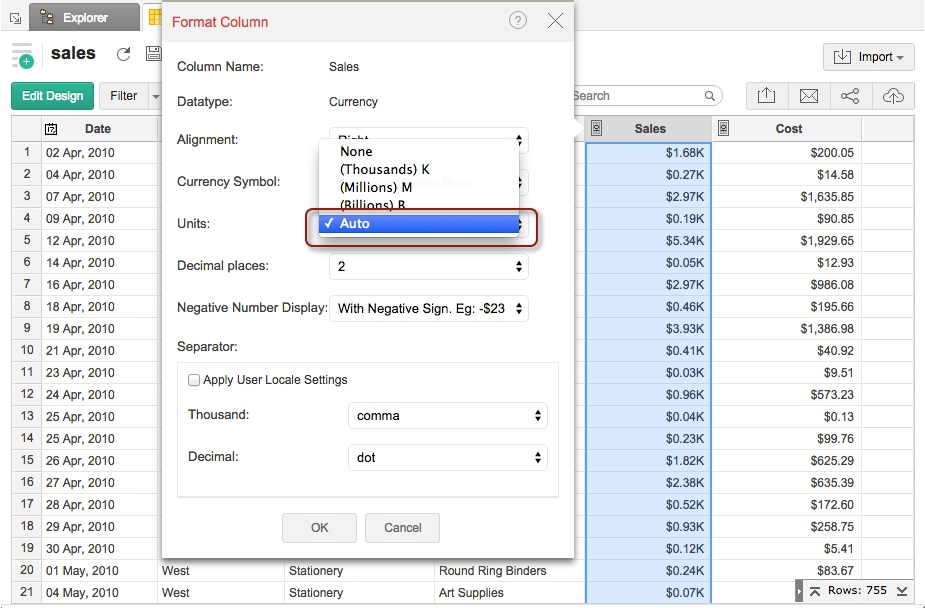925x608 pixels.
Task: Open the Decimal places dropdown
Action: point(428,266)
